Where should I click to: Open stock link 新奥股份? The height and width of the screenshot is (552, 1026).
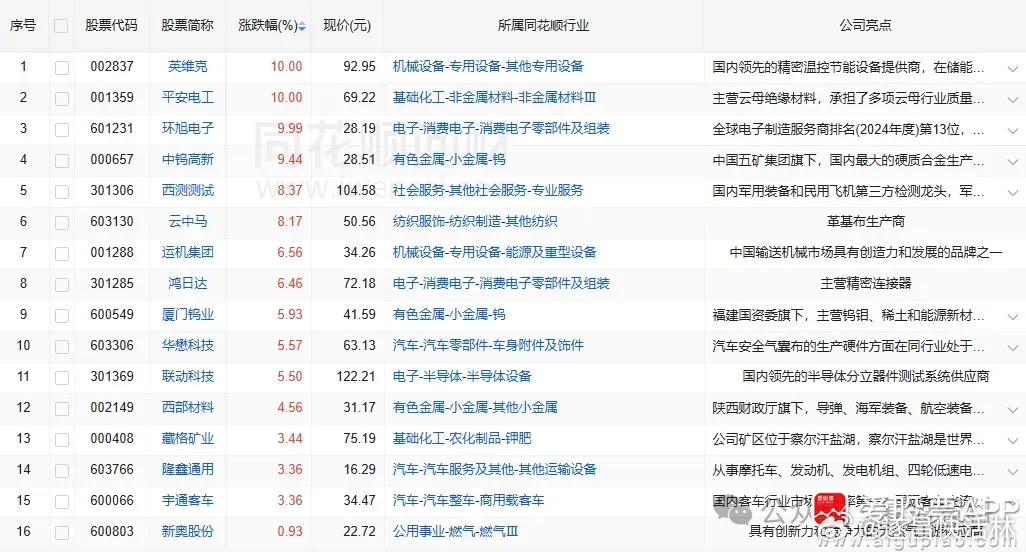pos(188,531)
